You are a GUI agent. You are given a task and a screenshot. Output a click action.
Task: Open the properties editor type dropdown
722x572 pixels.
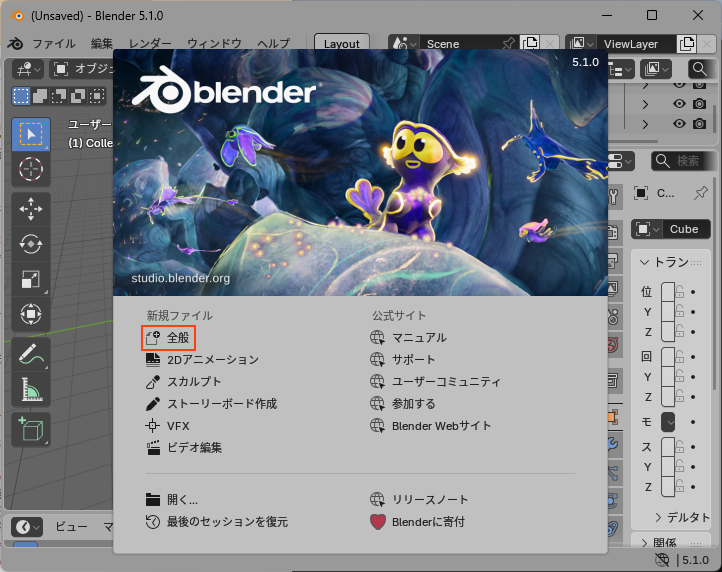pyautogui.click(x=621, y=162)
